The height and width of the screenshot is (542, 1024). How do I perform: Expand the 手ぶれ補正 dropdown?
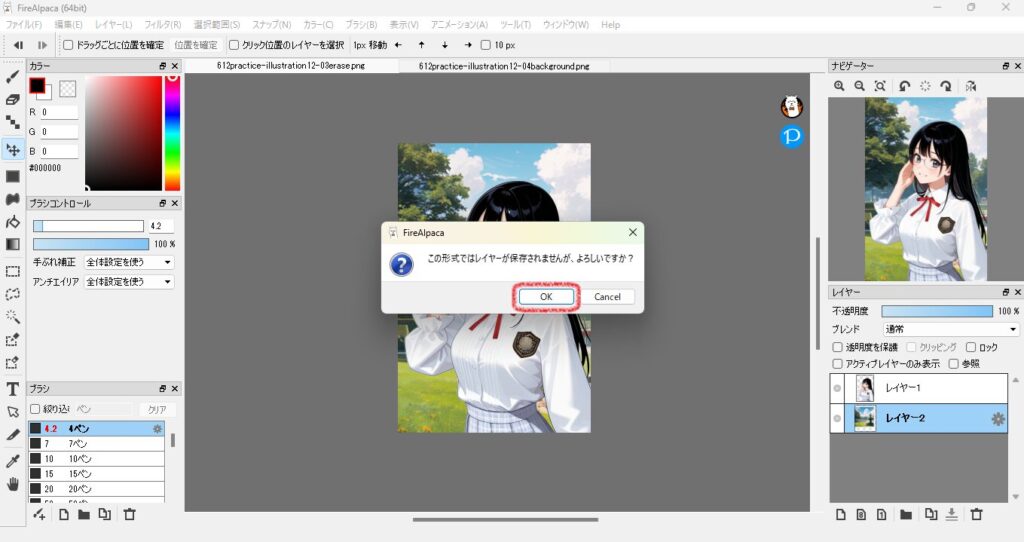129,262
